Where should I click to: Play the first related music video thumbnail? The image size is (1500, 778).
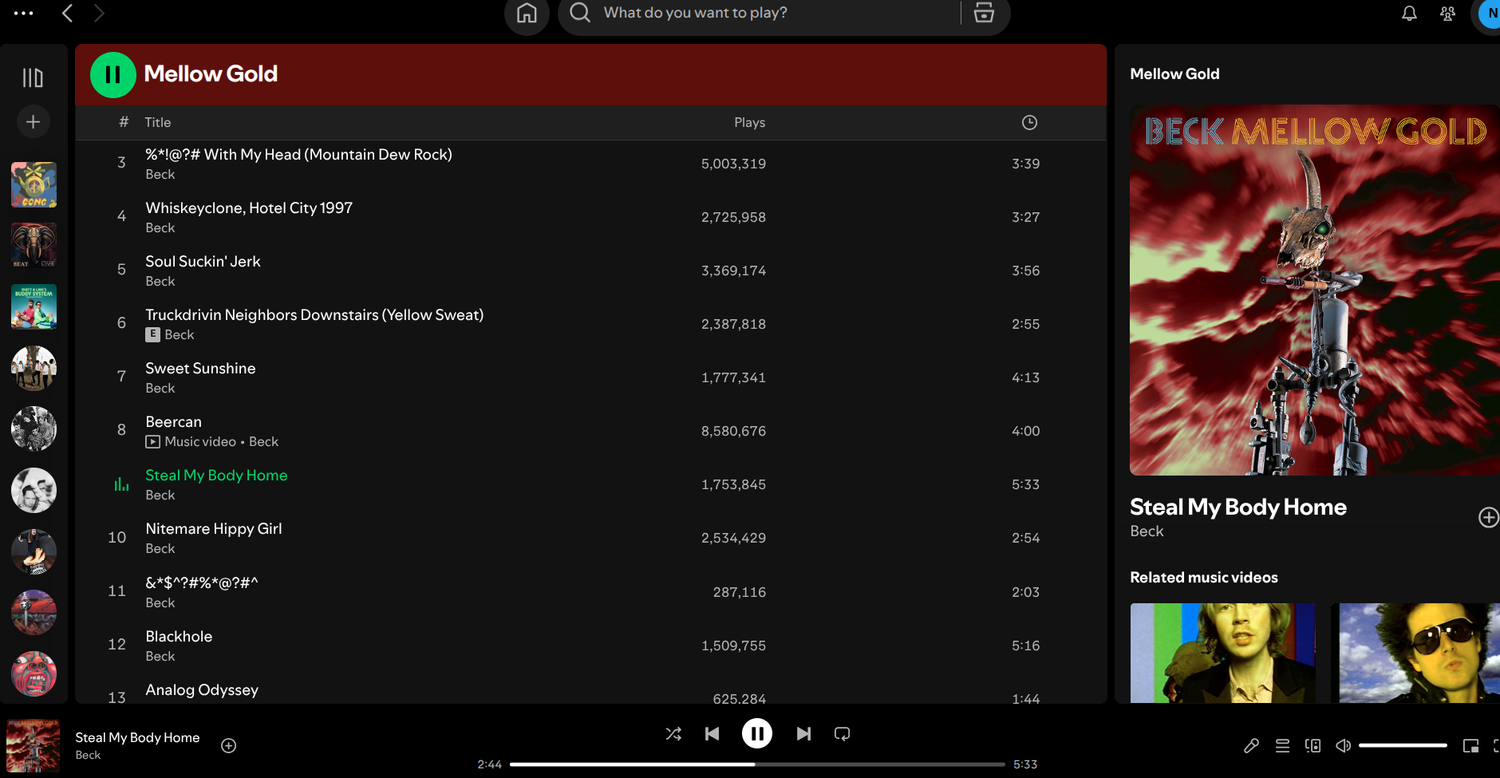point(1223,653)
